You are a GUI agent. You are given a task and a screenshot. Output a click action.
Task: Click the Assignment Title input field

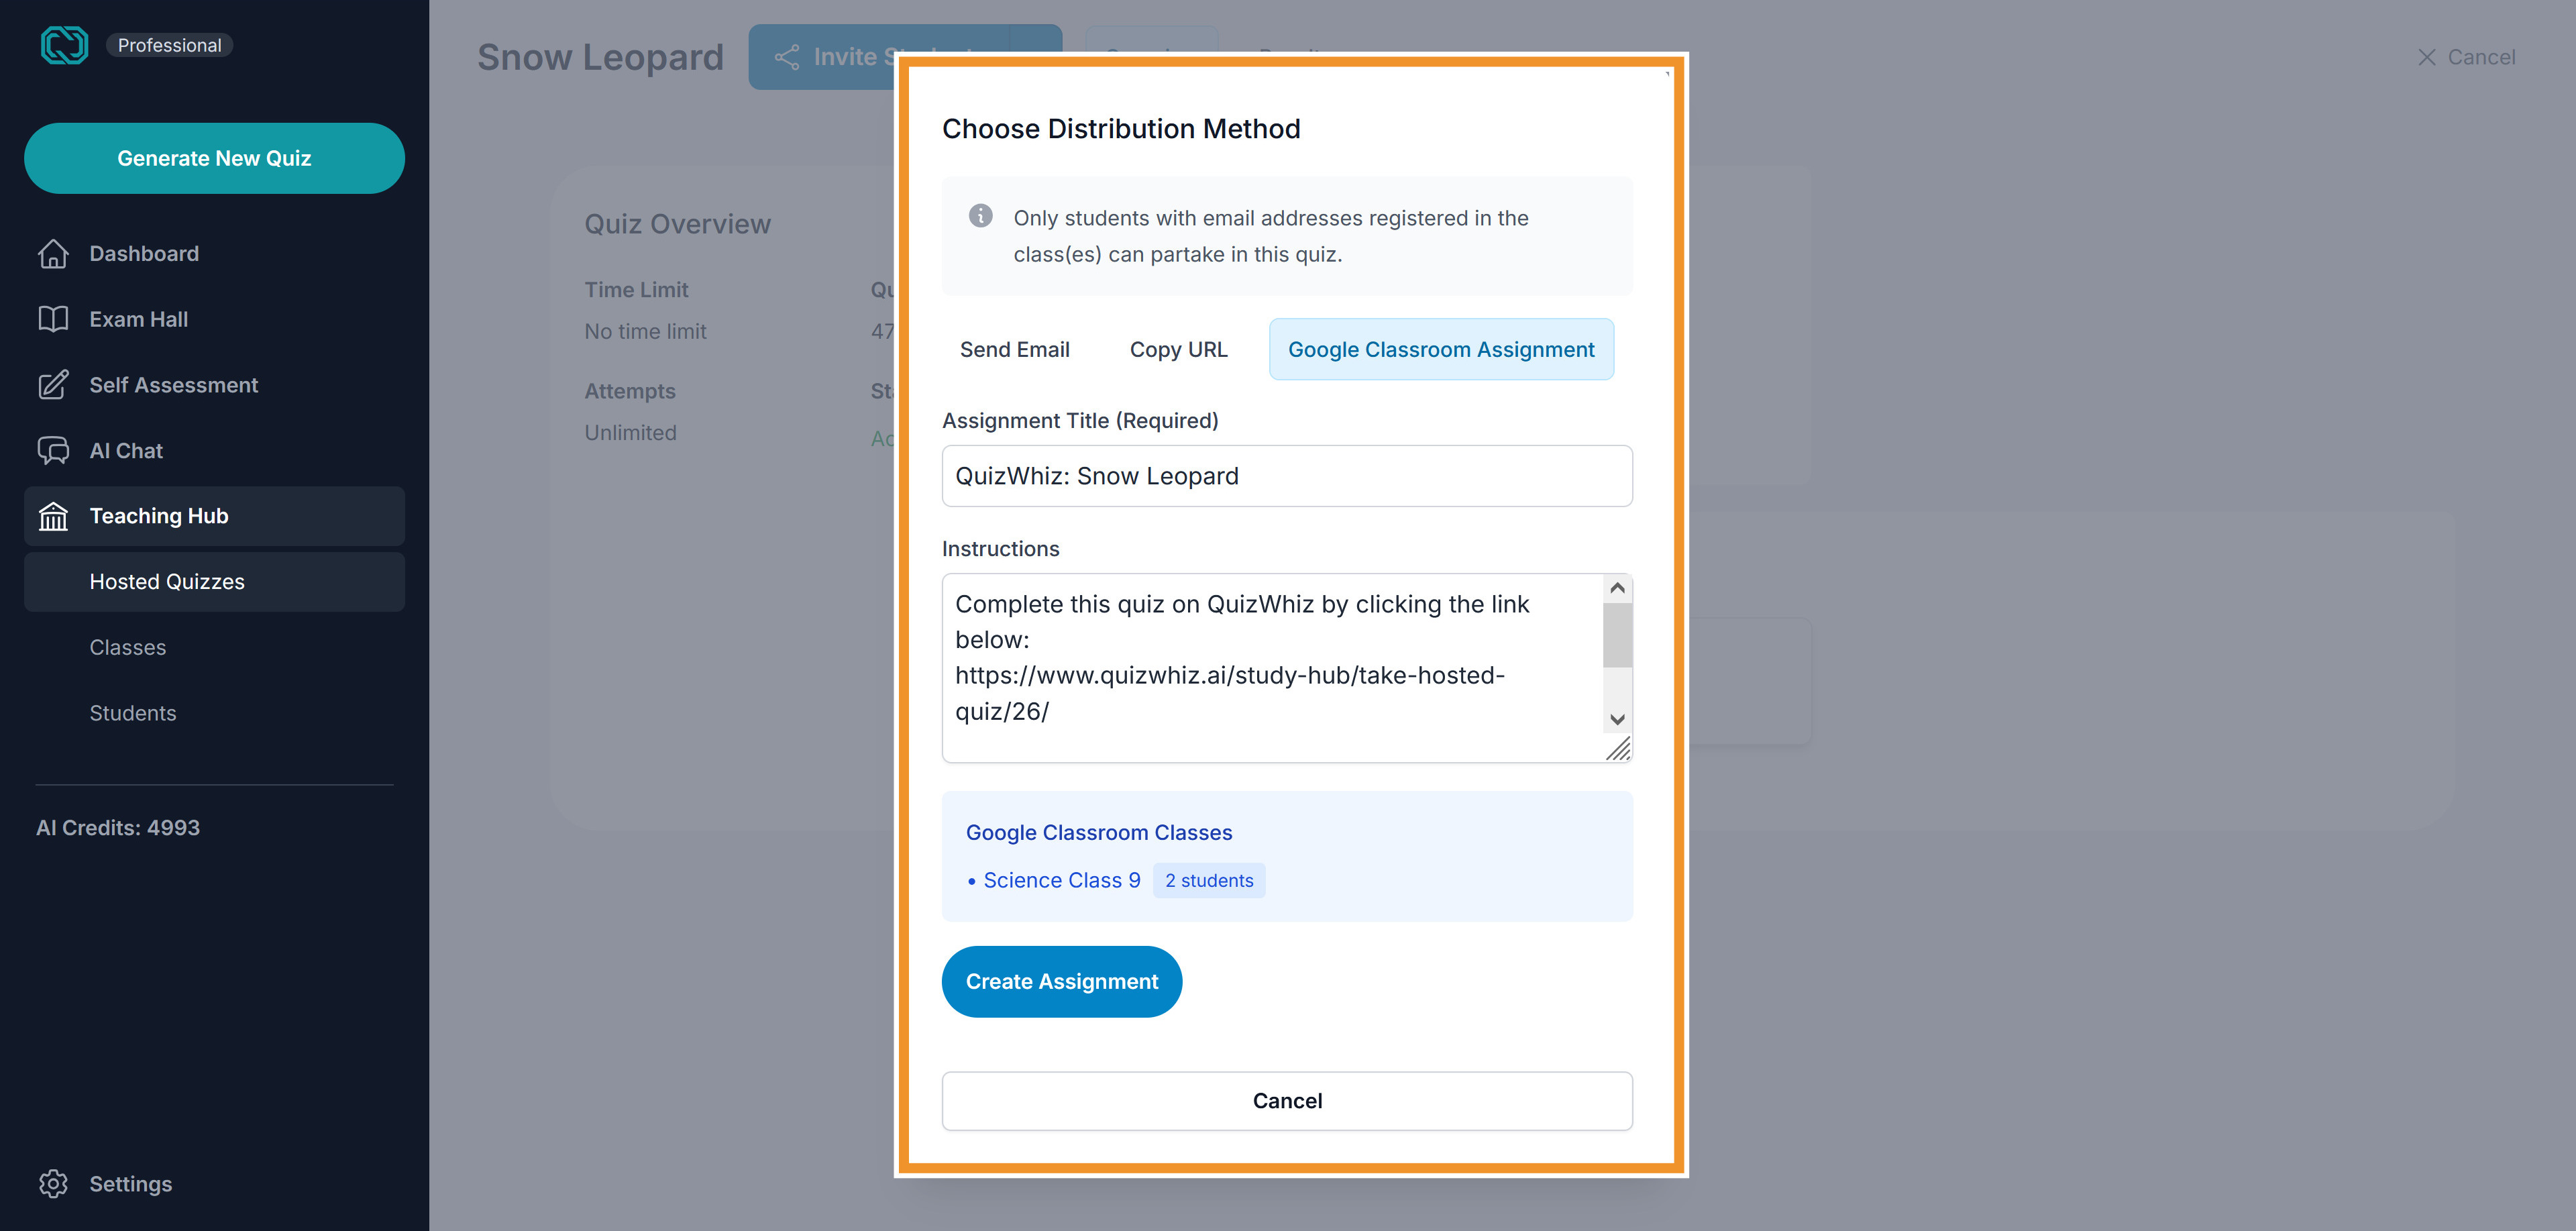[1287, 476]
